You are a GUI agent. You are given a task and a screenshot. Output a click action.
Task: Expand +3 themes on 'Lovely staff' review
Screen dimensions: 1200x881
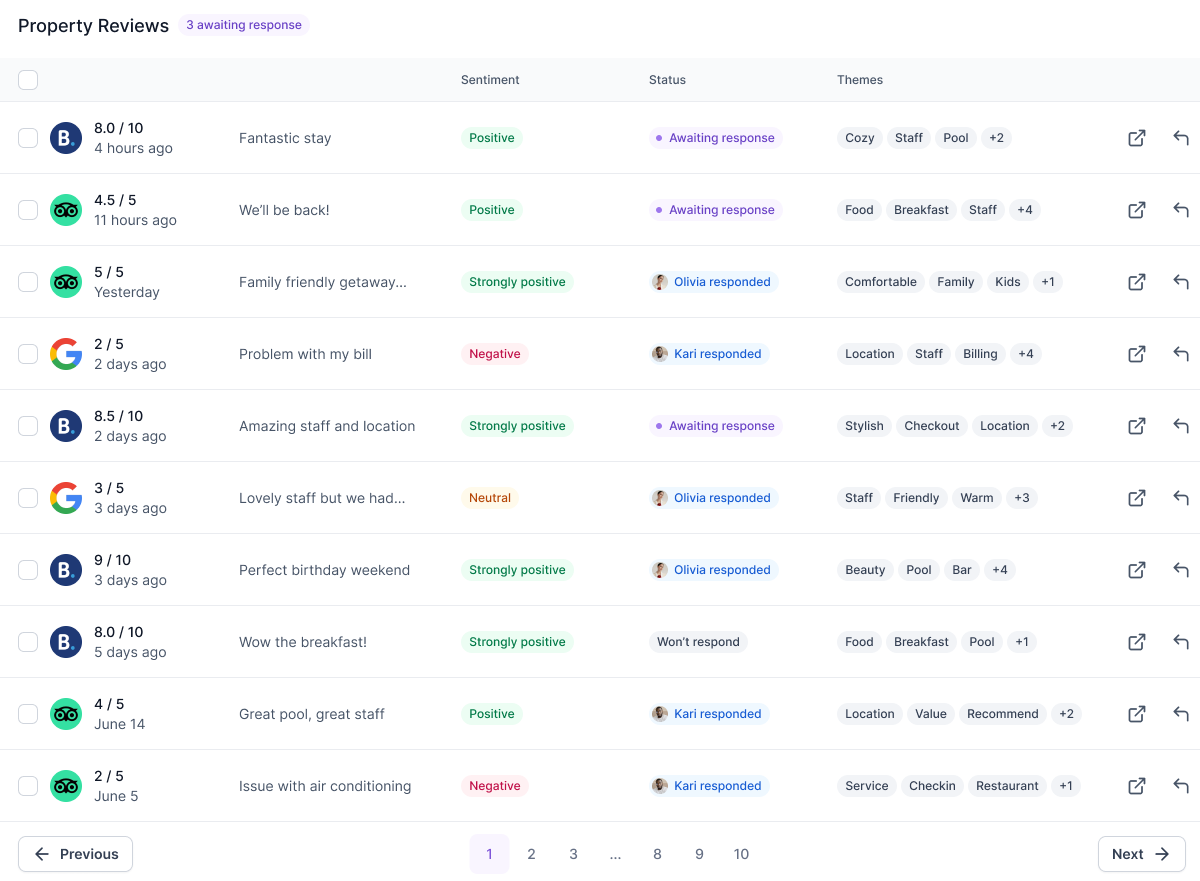coord(1021,498)
